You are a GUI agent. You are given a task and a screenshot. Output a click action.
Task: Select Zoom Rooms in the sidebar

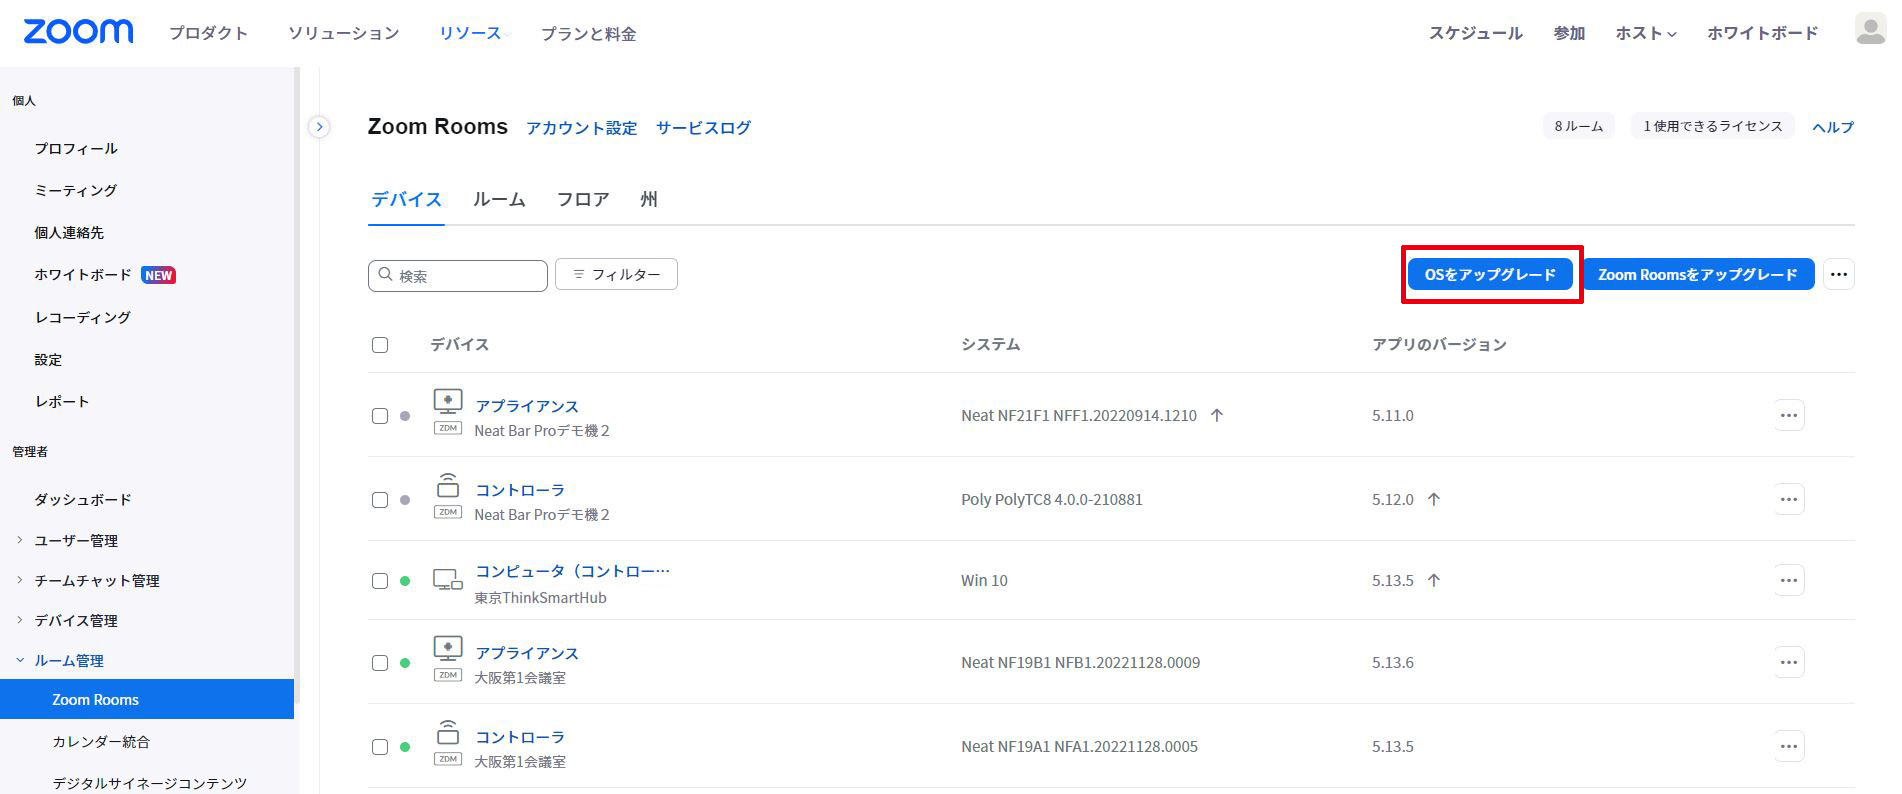pos(147,699)
